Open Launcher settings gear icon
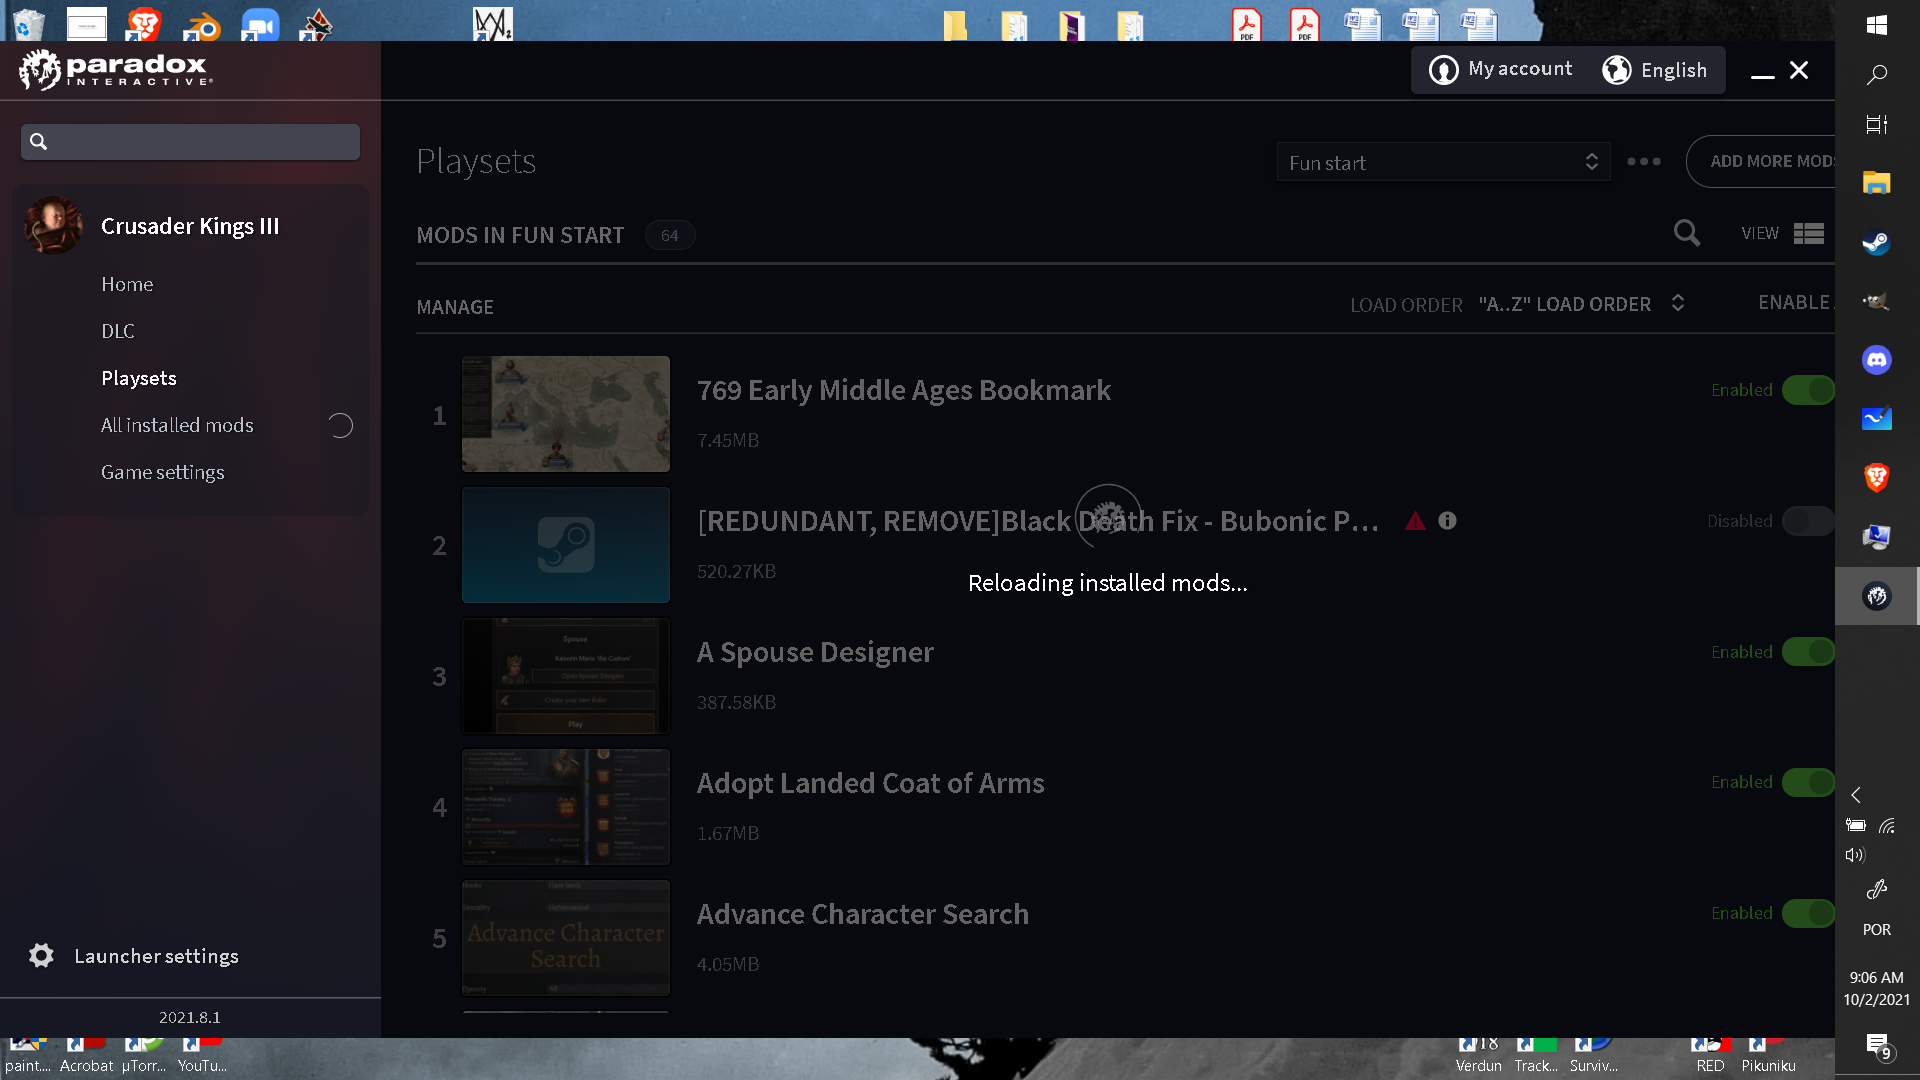Viewport: 1920px width, 1080px height. point(41,955)
